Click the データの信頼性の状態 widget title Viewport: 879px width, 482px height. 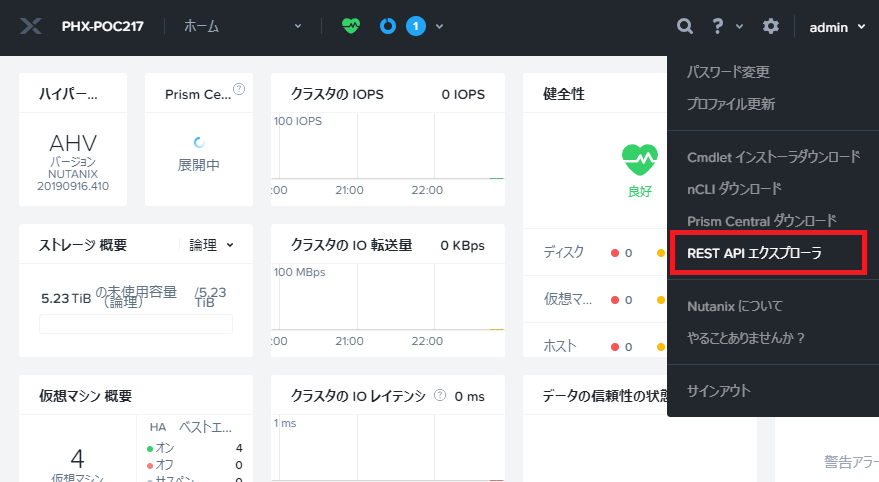point(605,396)
